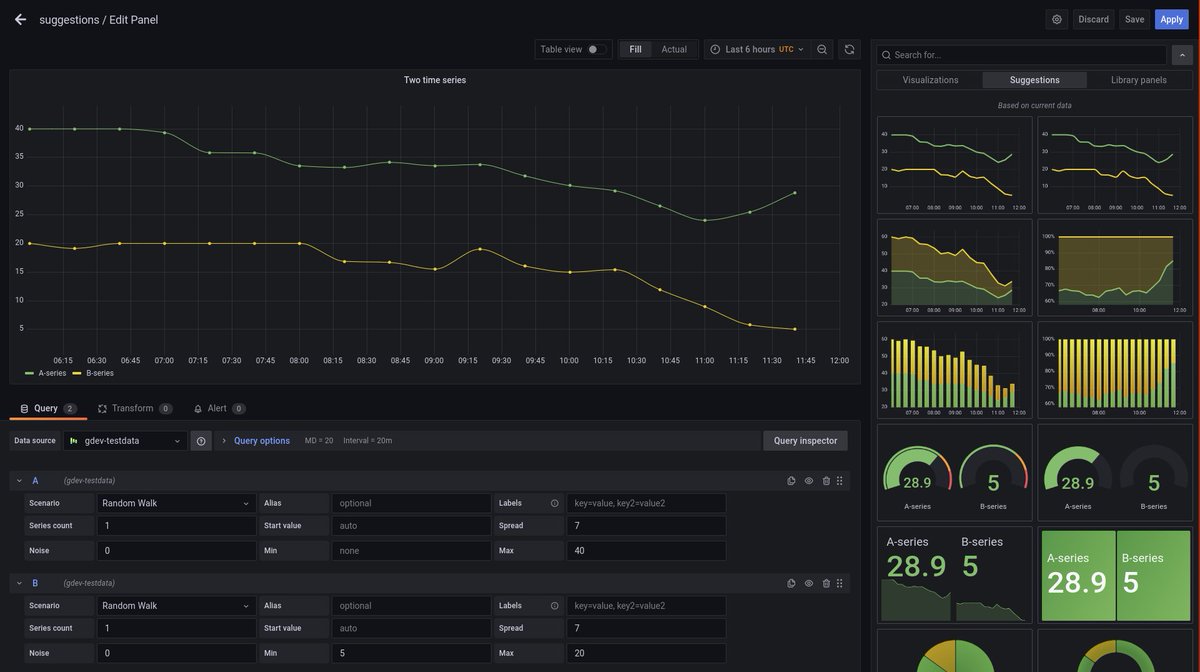Open the Query inspector
This screenshot has height=672, width=1200.
805,441
